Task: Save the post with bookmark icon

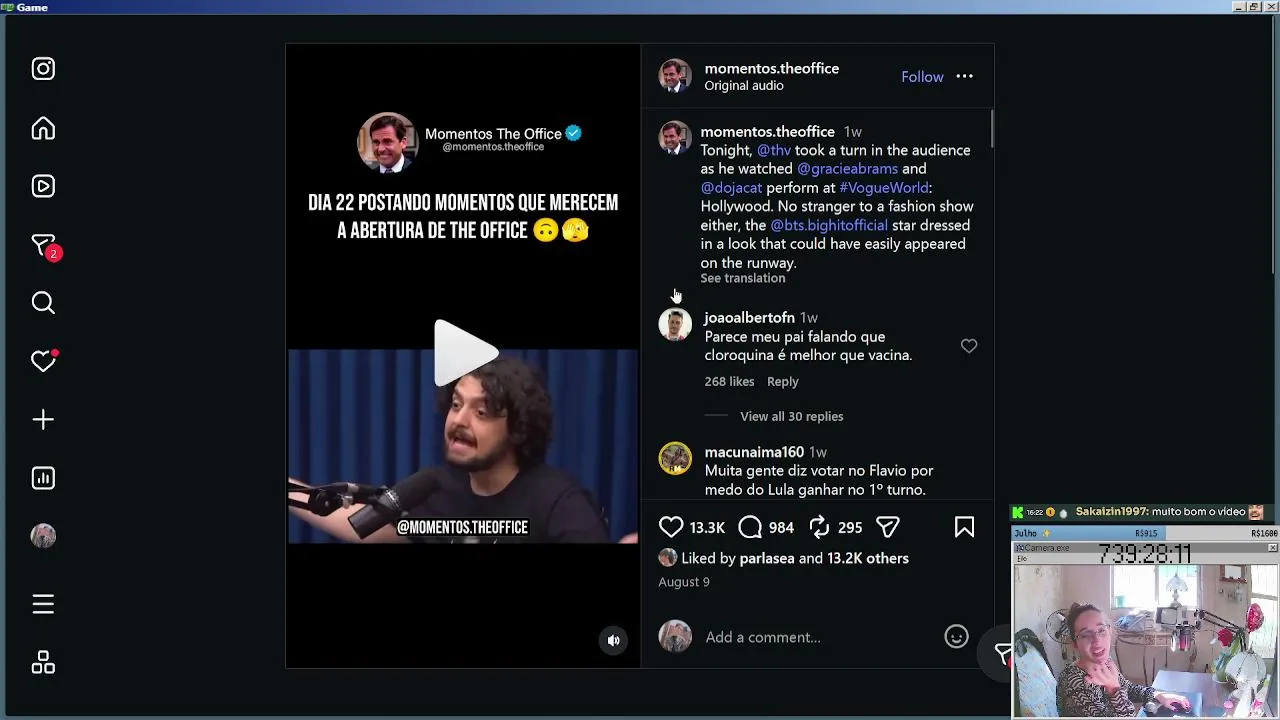Action: pos(964,527)
